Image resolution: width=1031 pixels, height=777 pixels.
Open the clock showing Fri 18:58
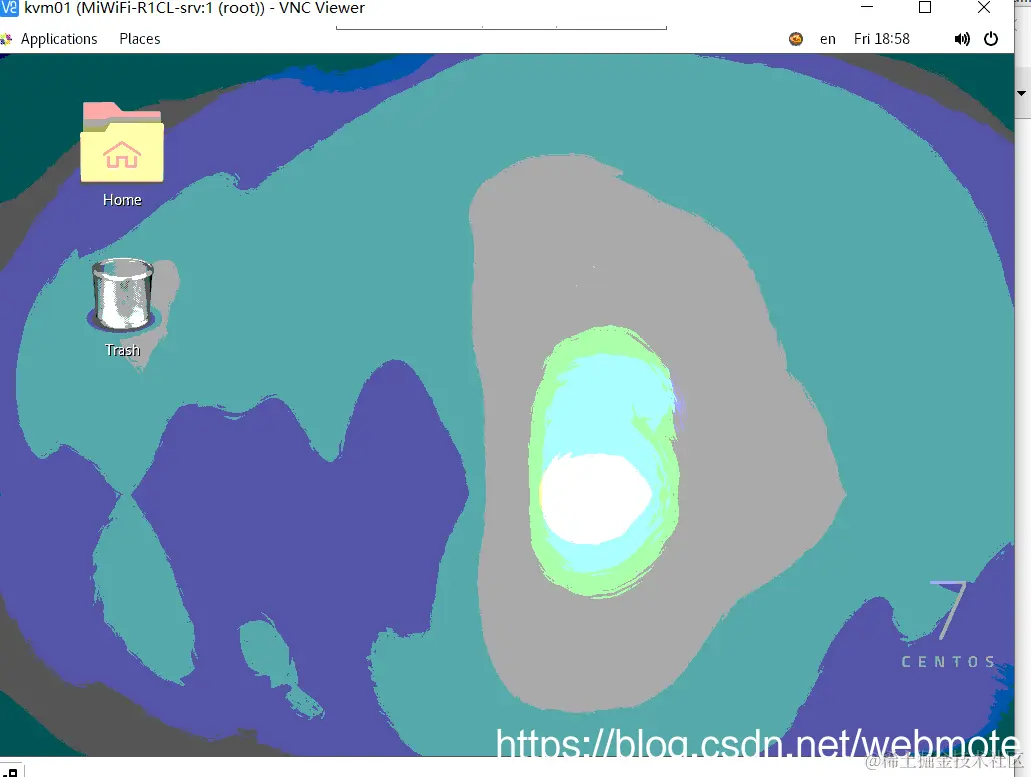click(x=882, y=39)
